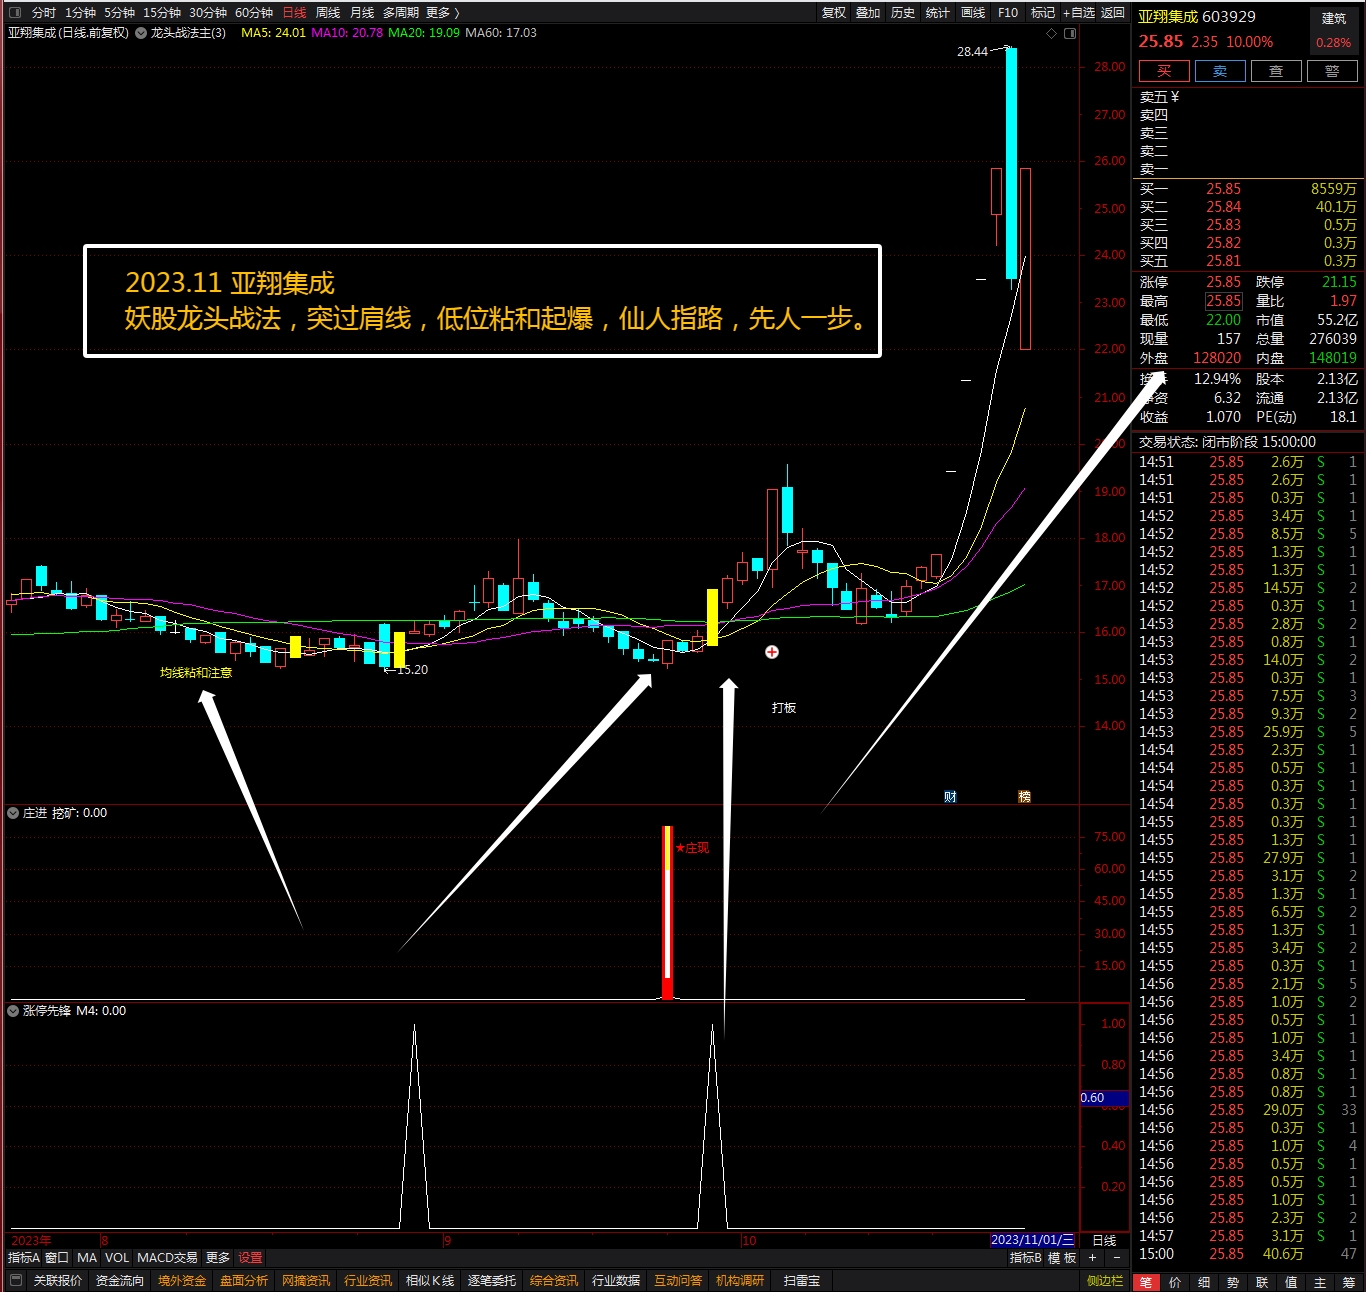This screenshot has width=1366, height=1292.
Task: Add stock via +自选 button
Action: point(1079,13)
